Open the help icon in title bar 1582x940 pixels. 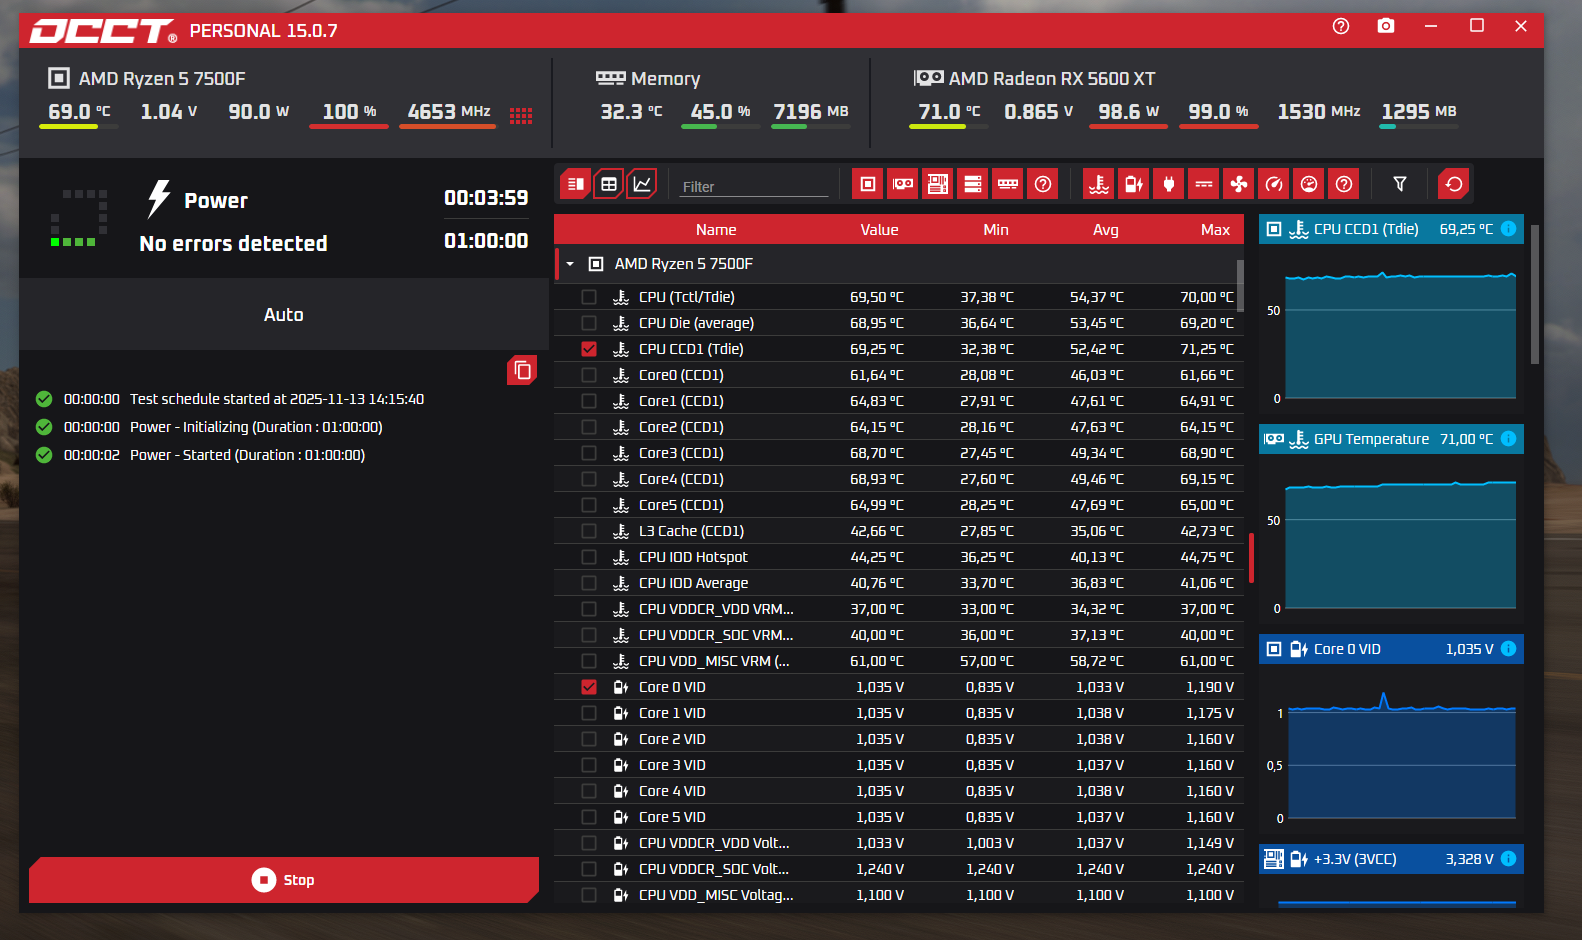[1341, 26]
